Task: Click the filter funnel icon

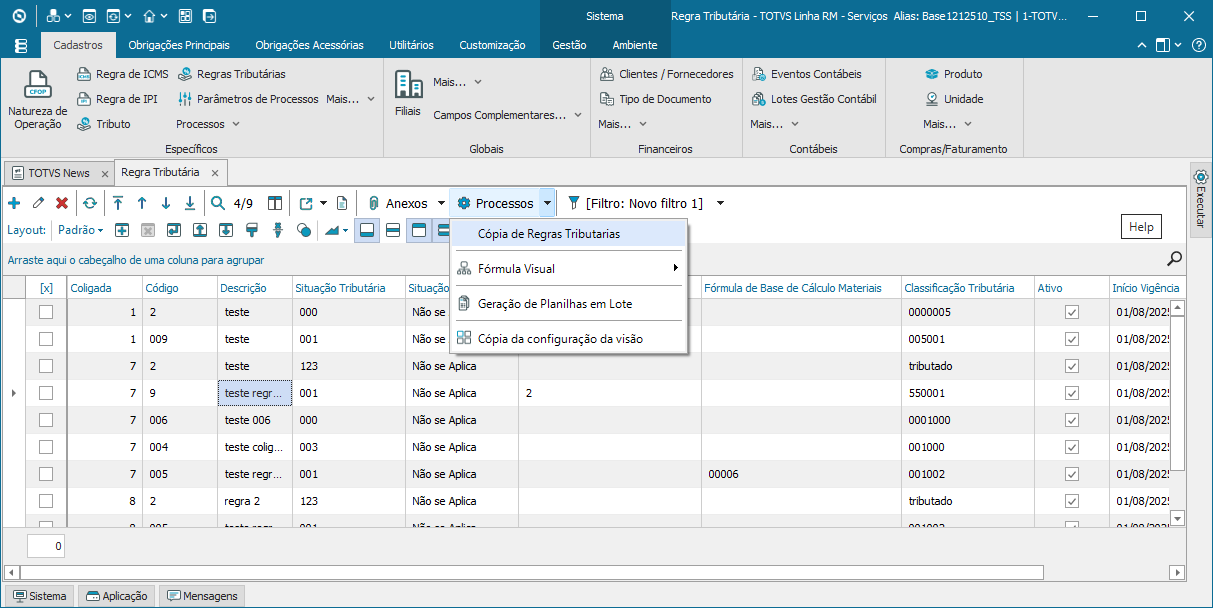Action: coord(574,203)
